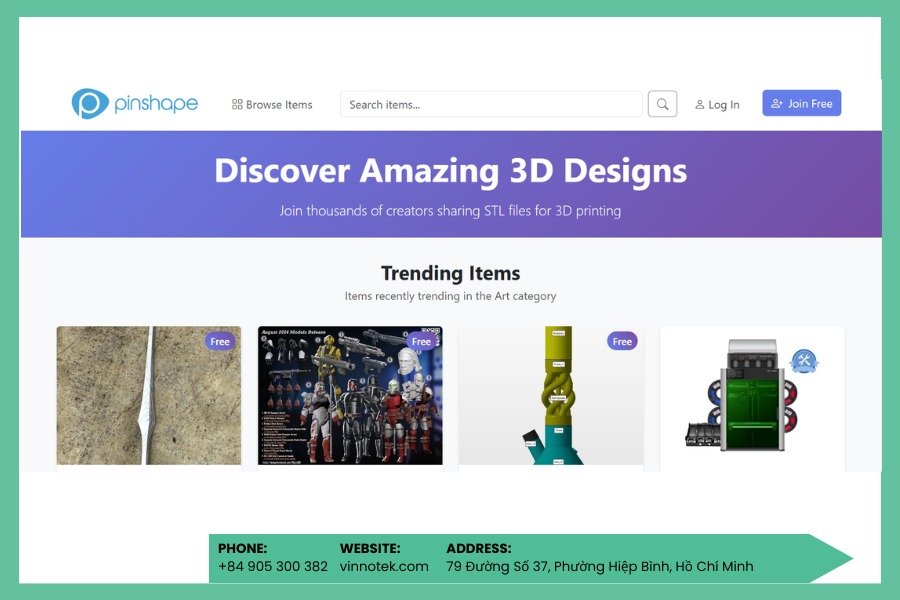Click the magnifying glass search button

pyautogui.click(x=662, y=104)
